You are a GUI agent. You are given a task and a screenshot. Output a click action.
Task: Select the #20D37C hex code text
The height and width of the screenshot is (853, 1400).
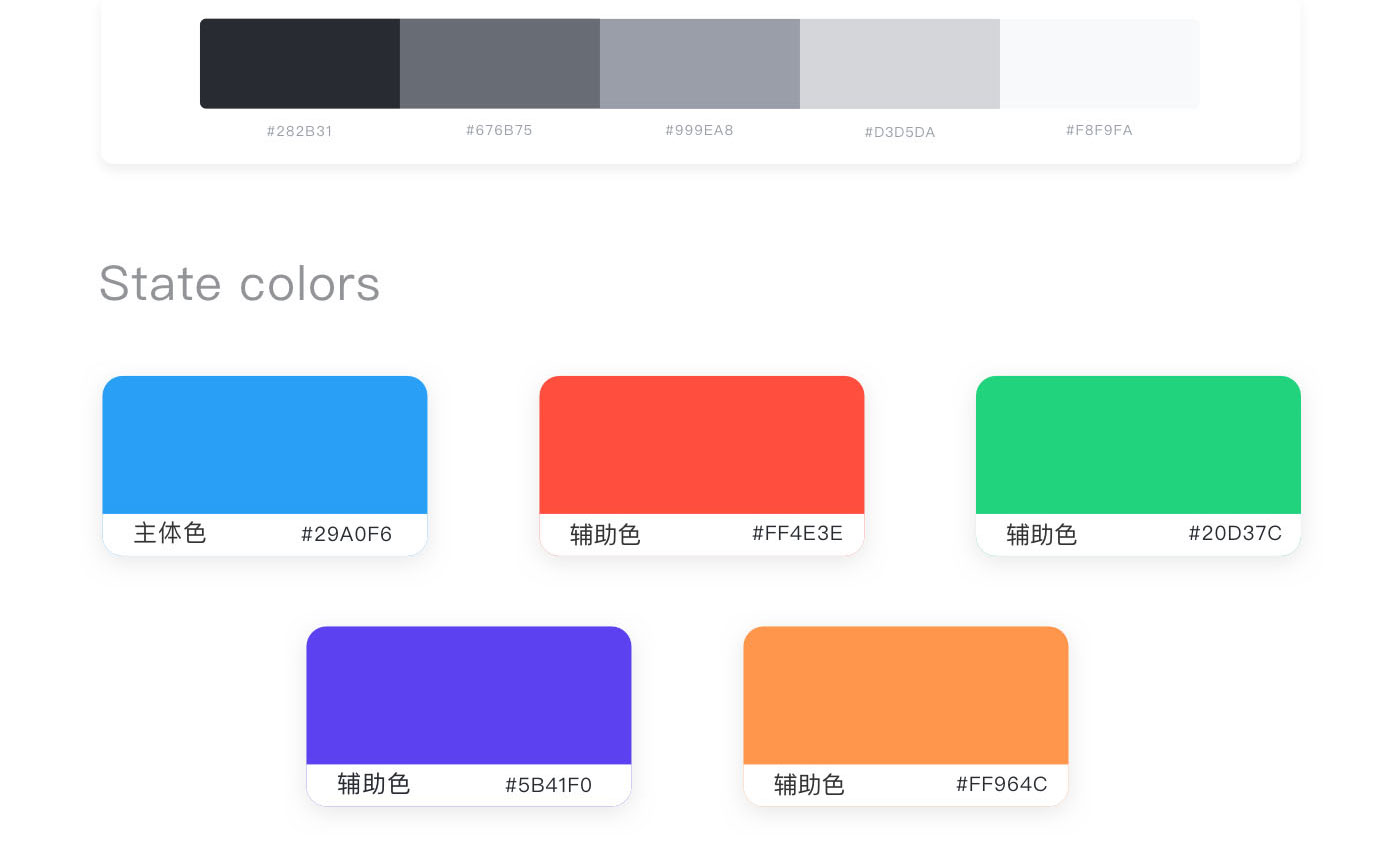tap(1235, 534)
